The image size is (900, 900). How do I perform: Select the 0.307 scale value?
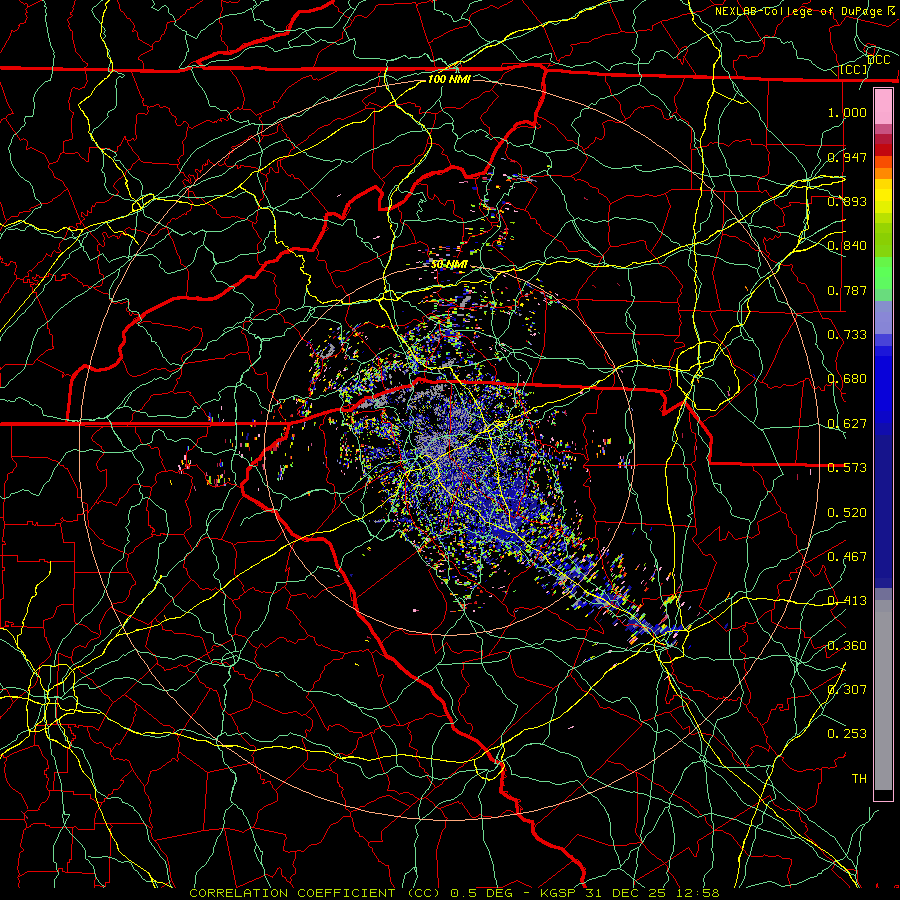coord(847,690)
